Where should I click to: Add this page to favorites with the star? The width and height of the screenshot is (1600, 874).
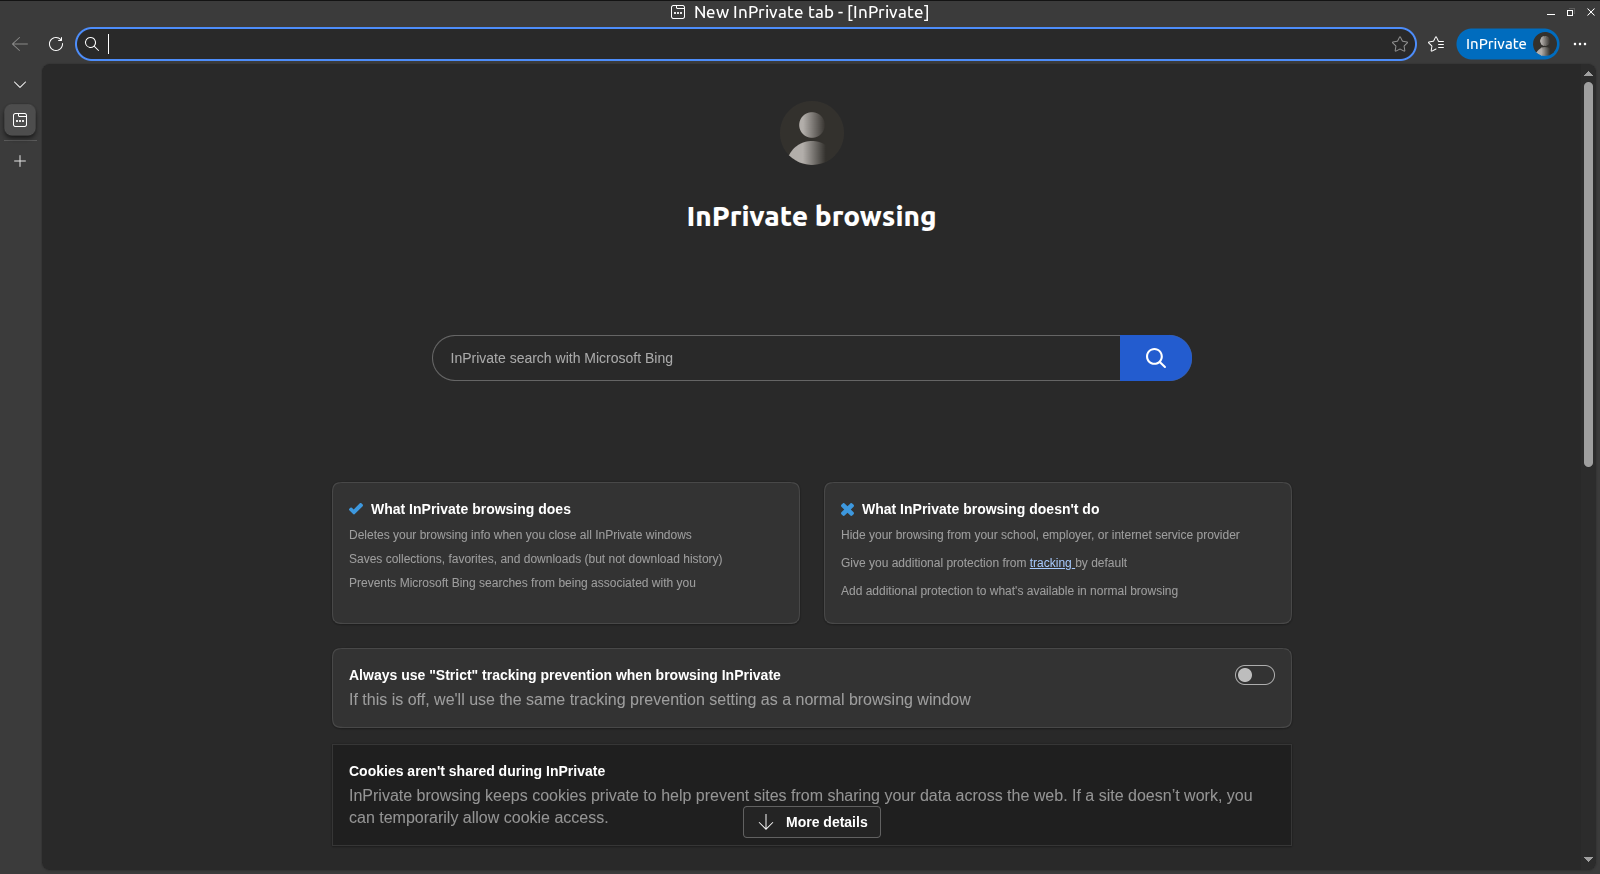[1400, 44]
